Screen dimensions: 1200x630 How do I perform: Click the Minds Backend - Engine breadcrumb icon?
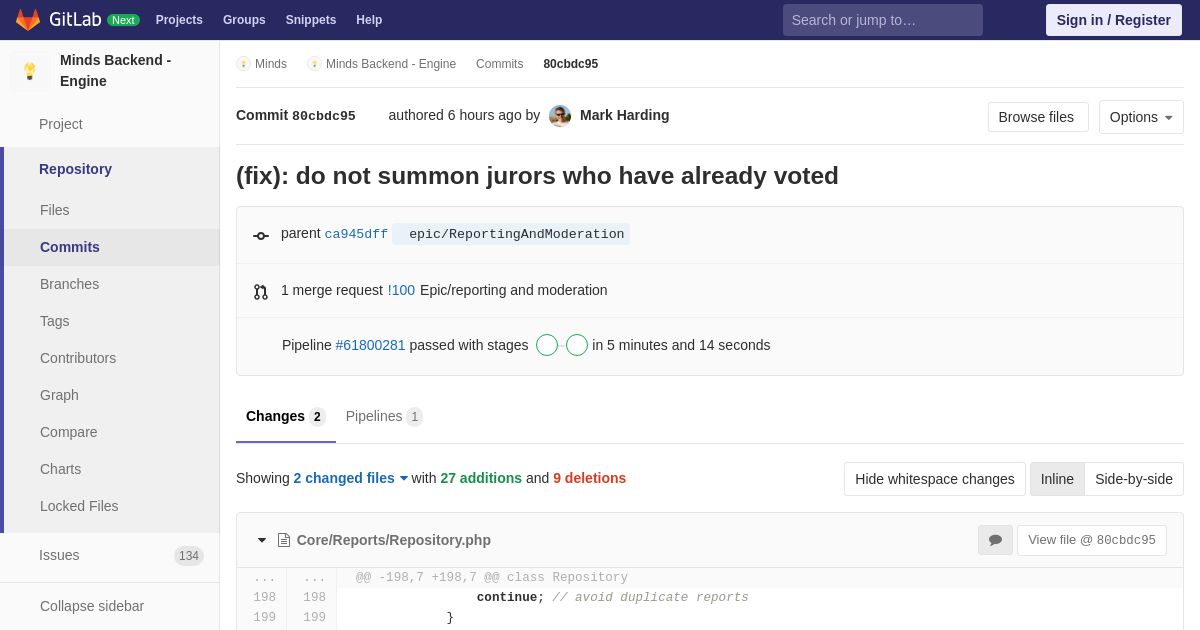point(314,64)
